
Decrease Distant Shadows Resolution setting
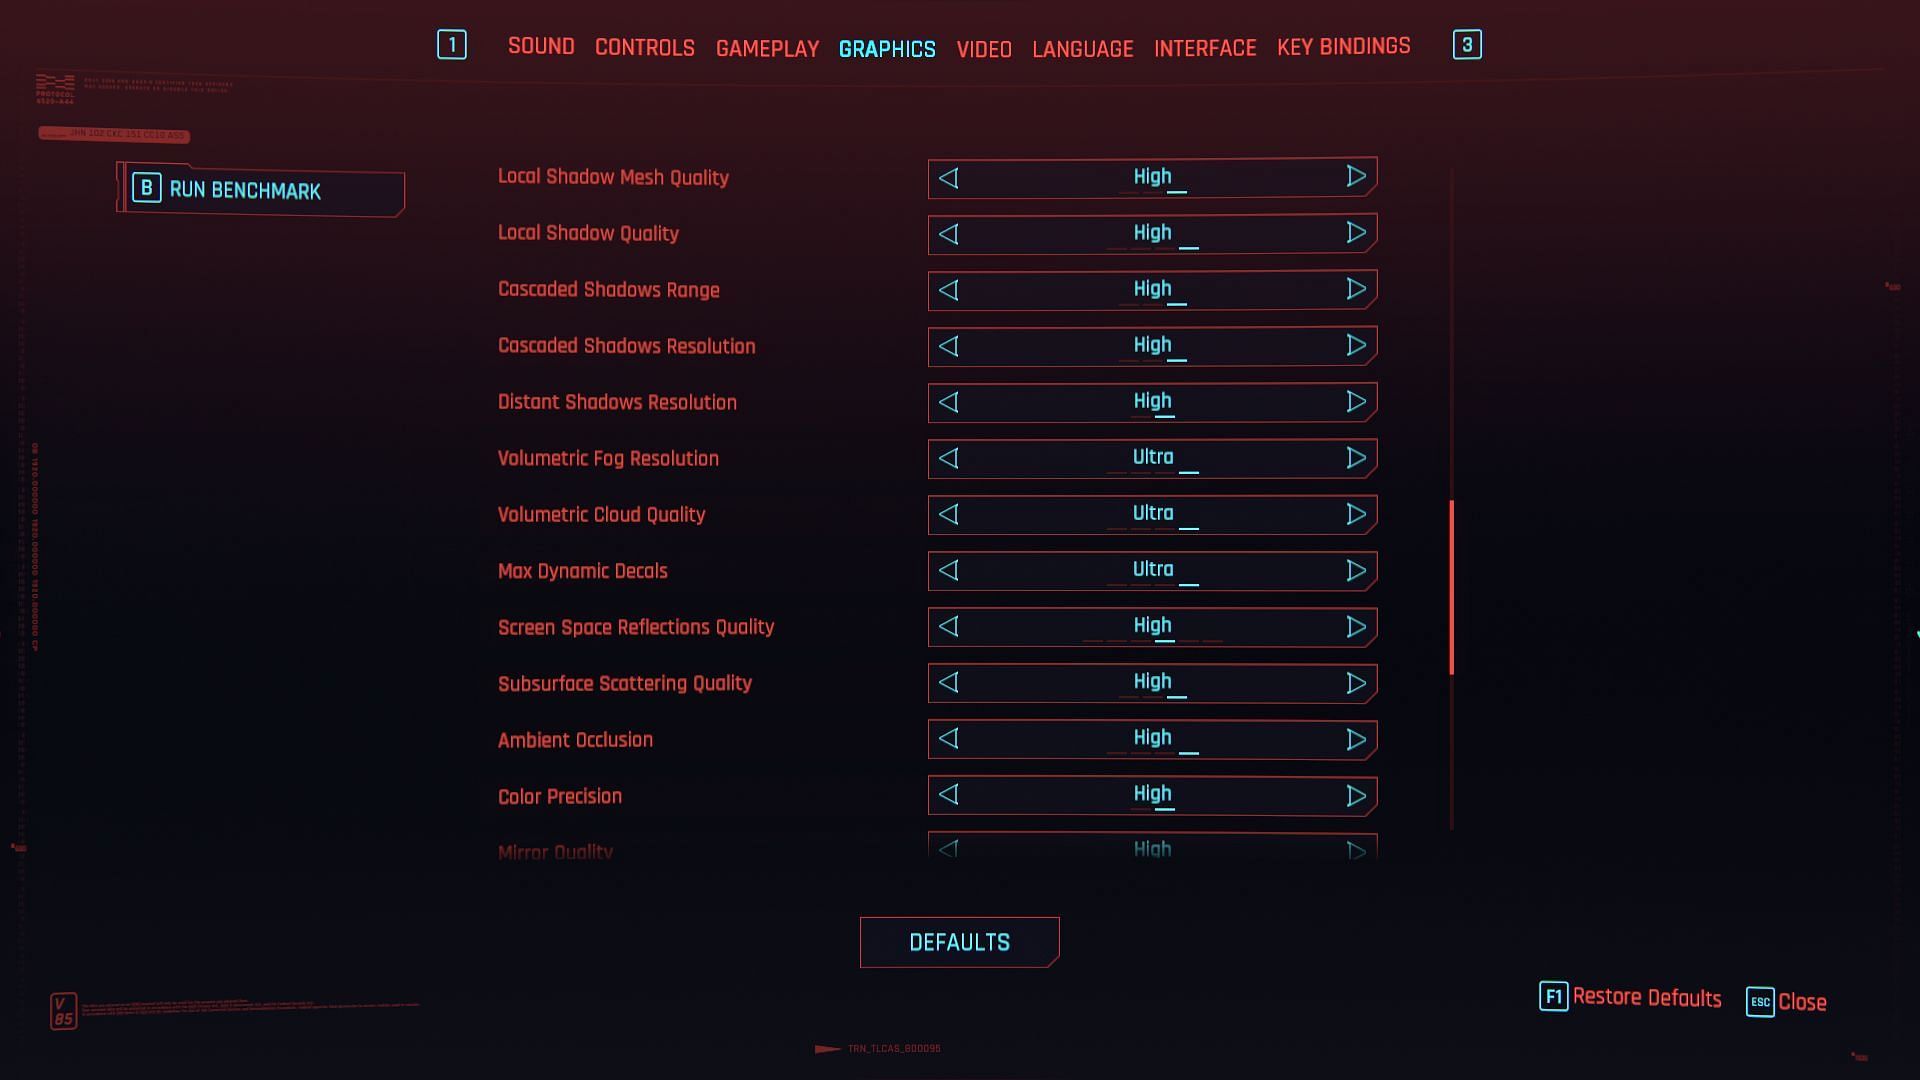[x=949, y=402]
